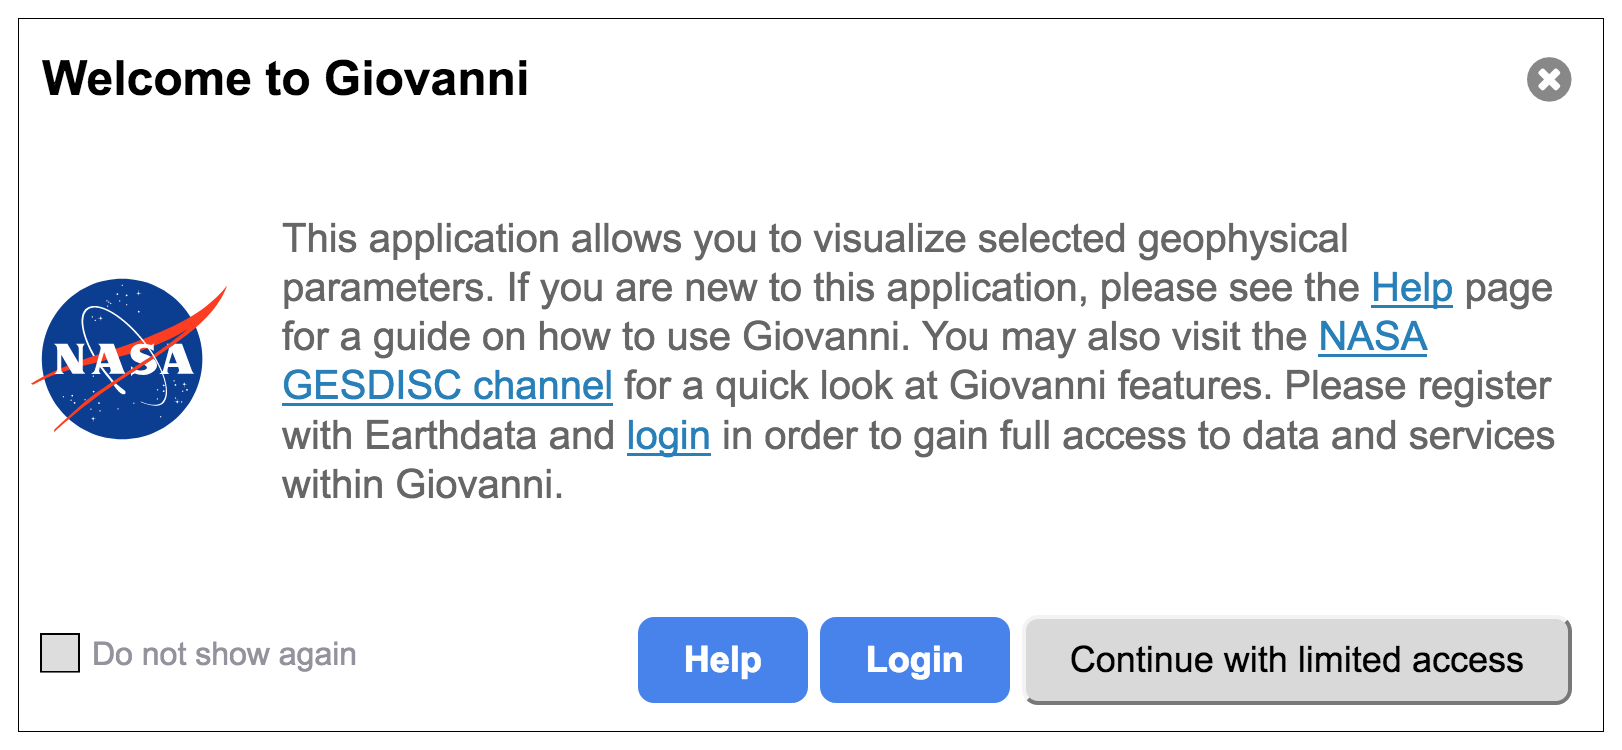
Task: Click the word 'Earthdata' in the message
Action: click(x=450, y=436)
